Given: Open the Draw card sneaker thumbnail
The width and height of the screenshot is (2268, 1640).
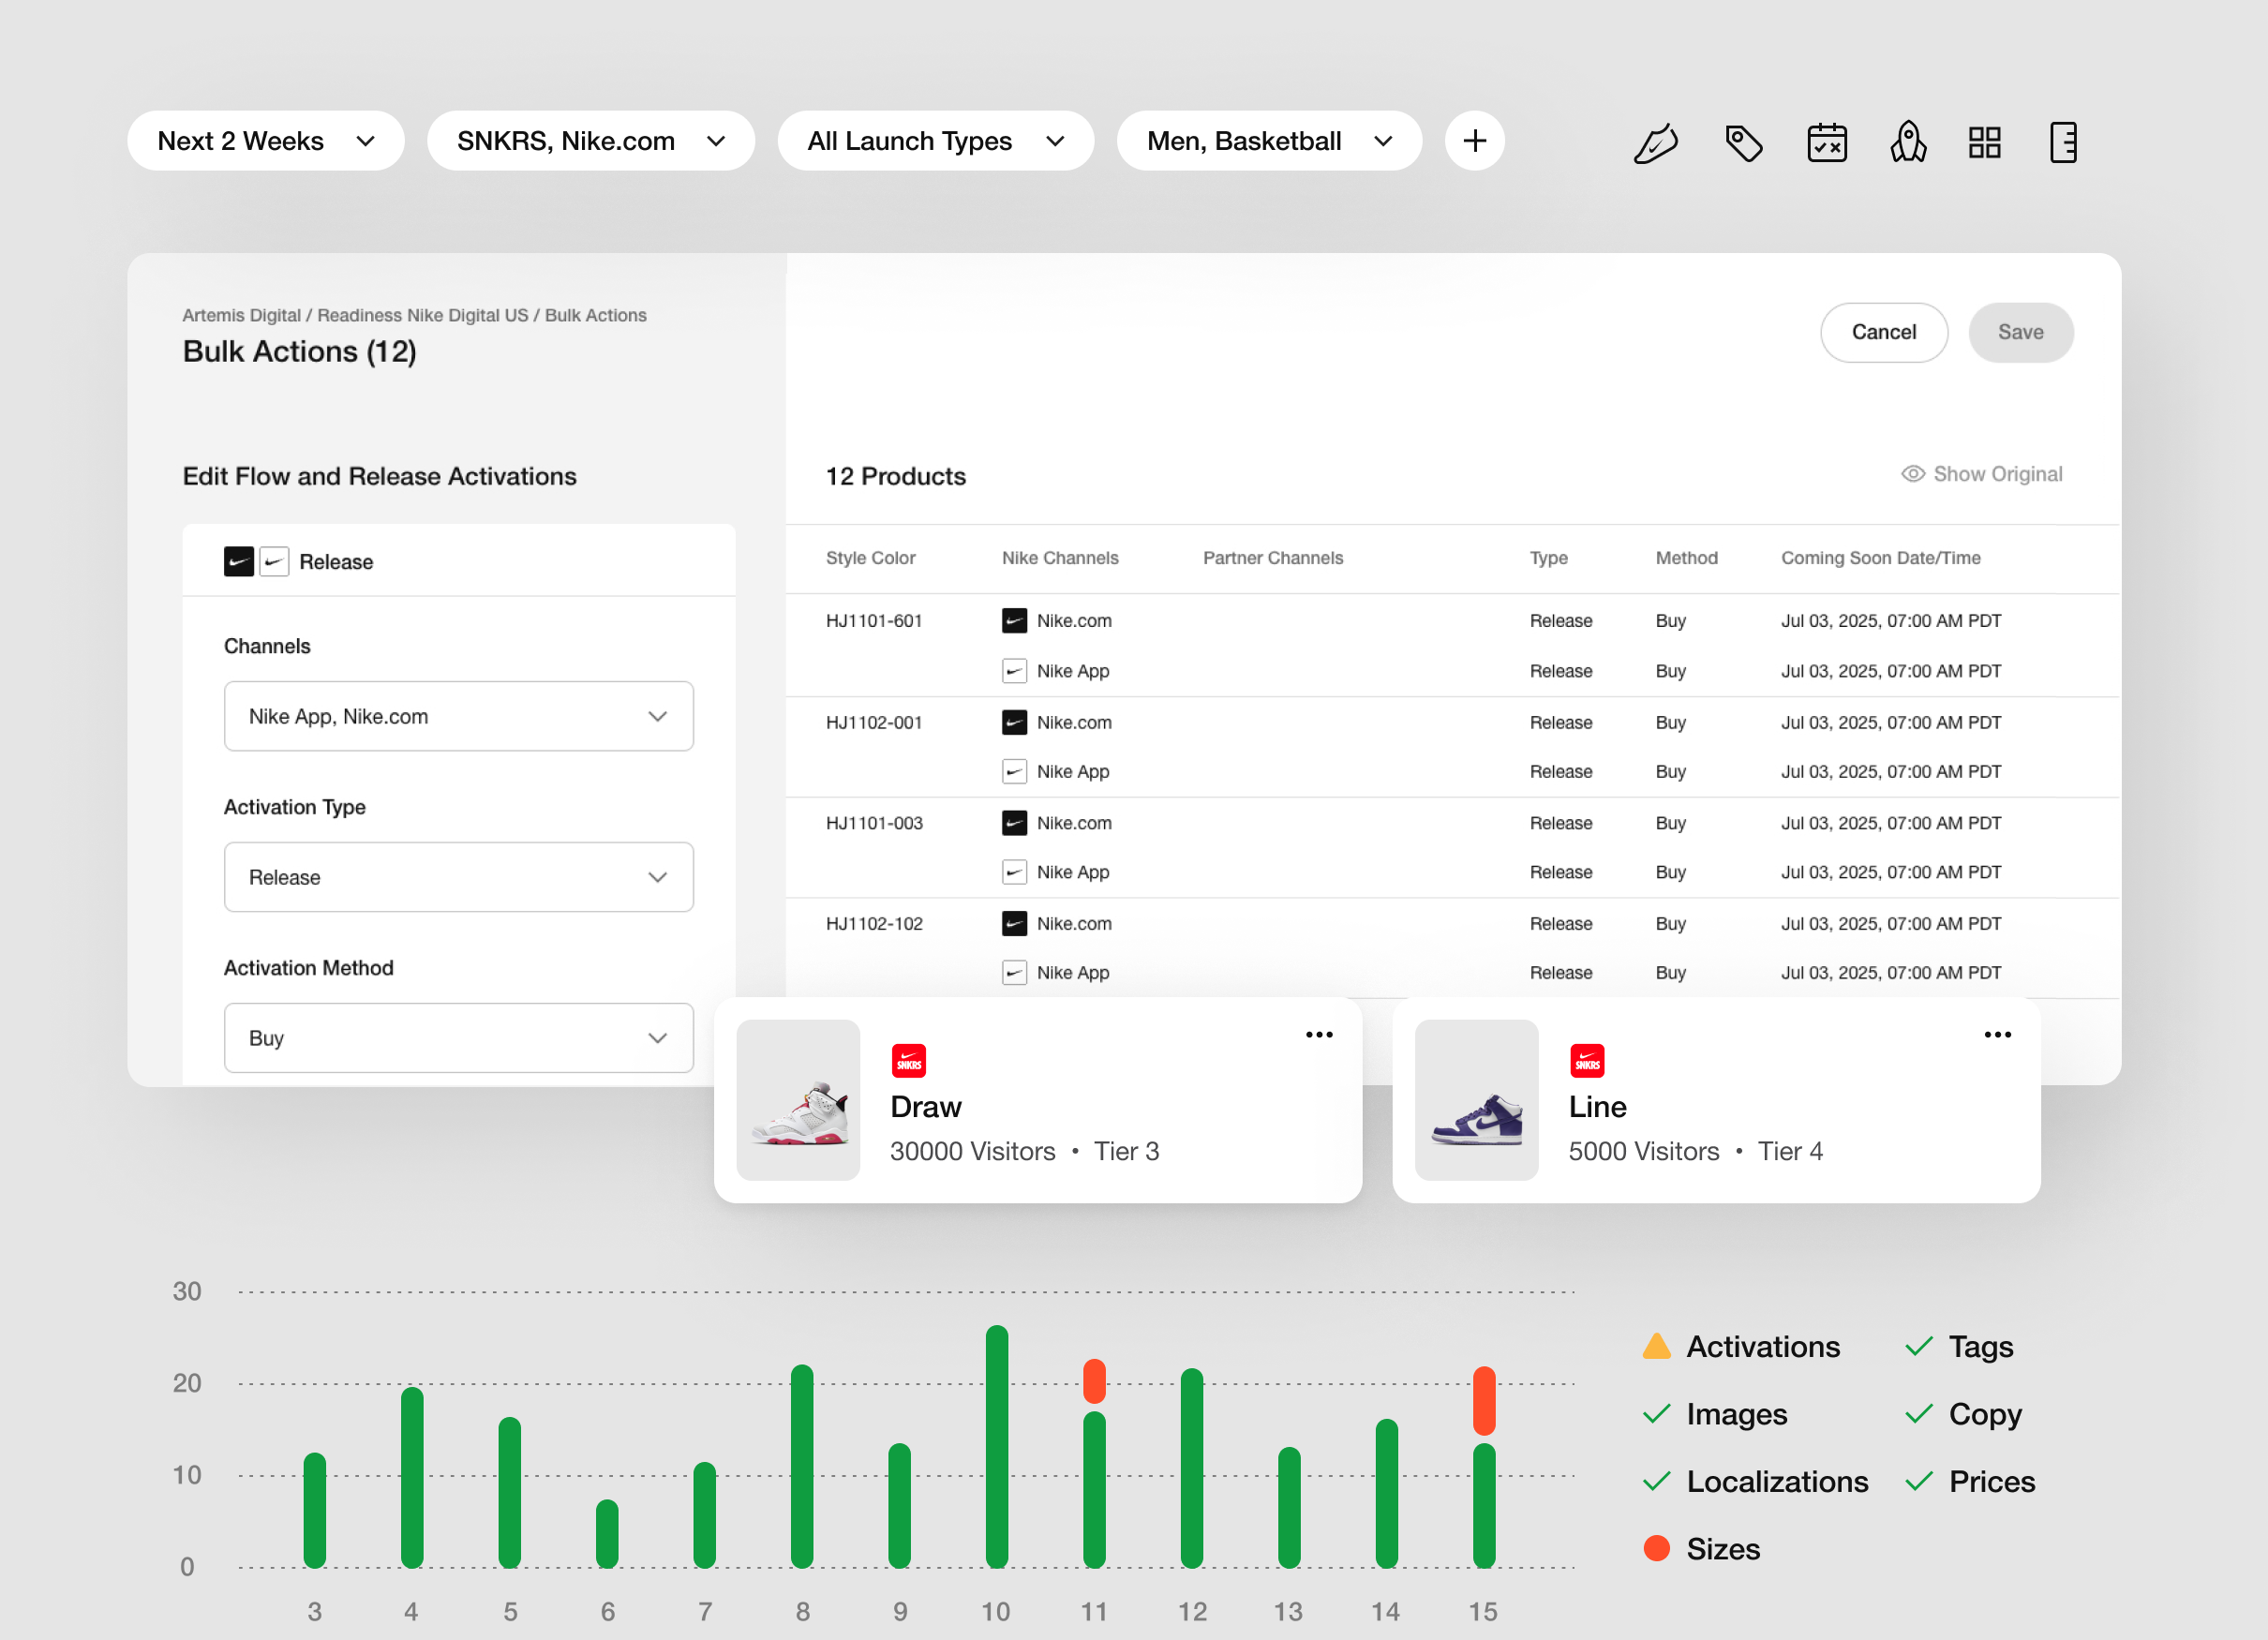Looking at the screenshot, I should [x=798, y=1100].
